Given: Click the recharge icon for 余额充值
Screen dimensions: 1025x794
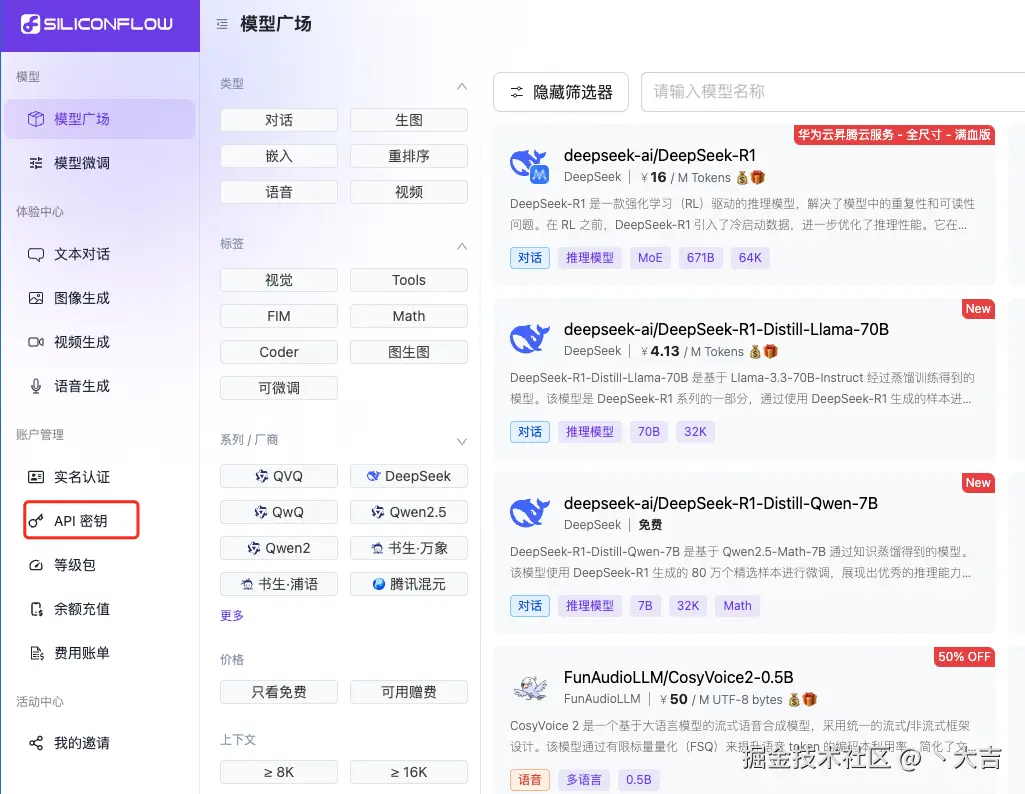Looking at the screenshot, I should (x=36, y=609).
